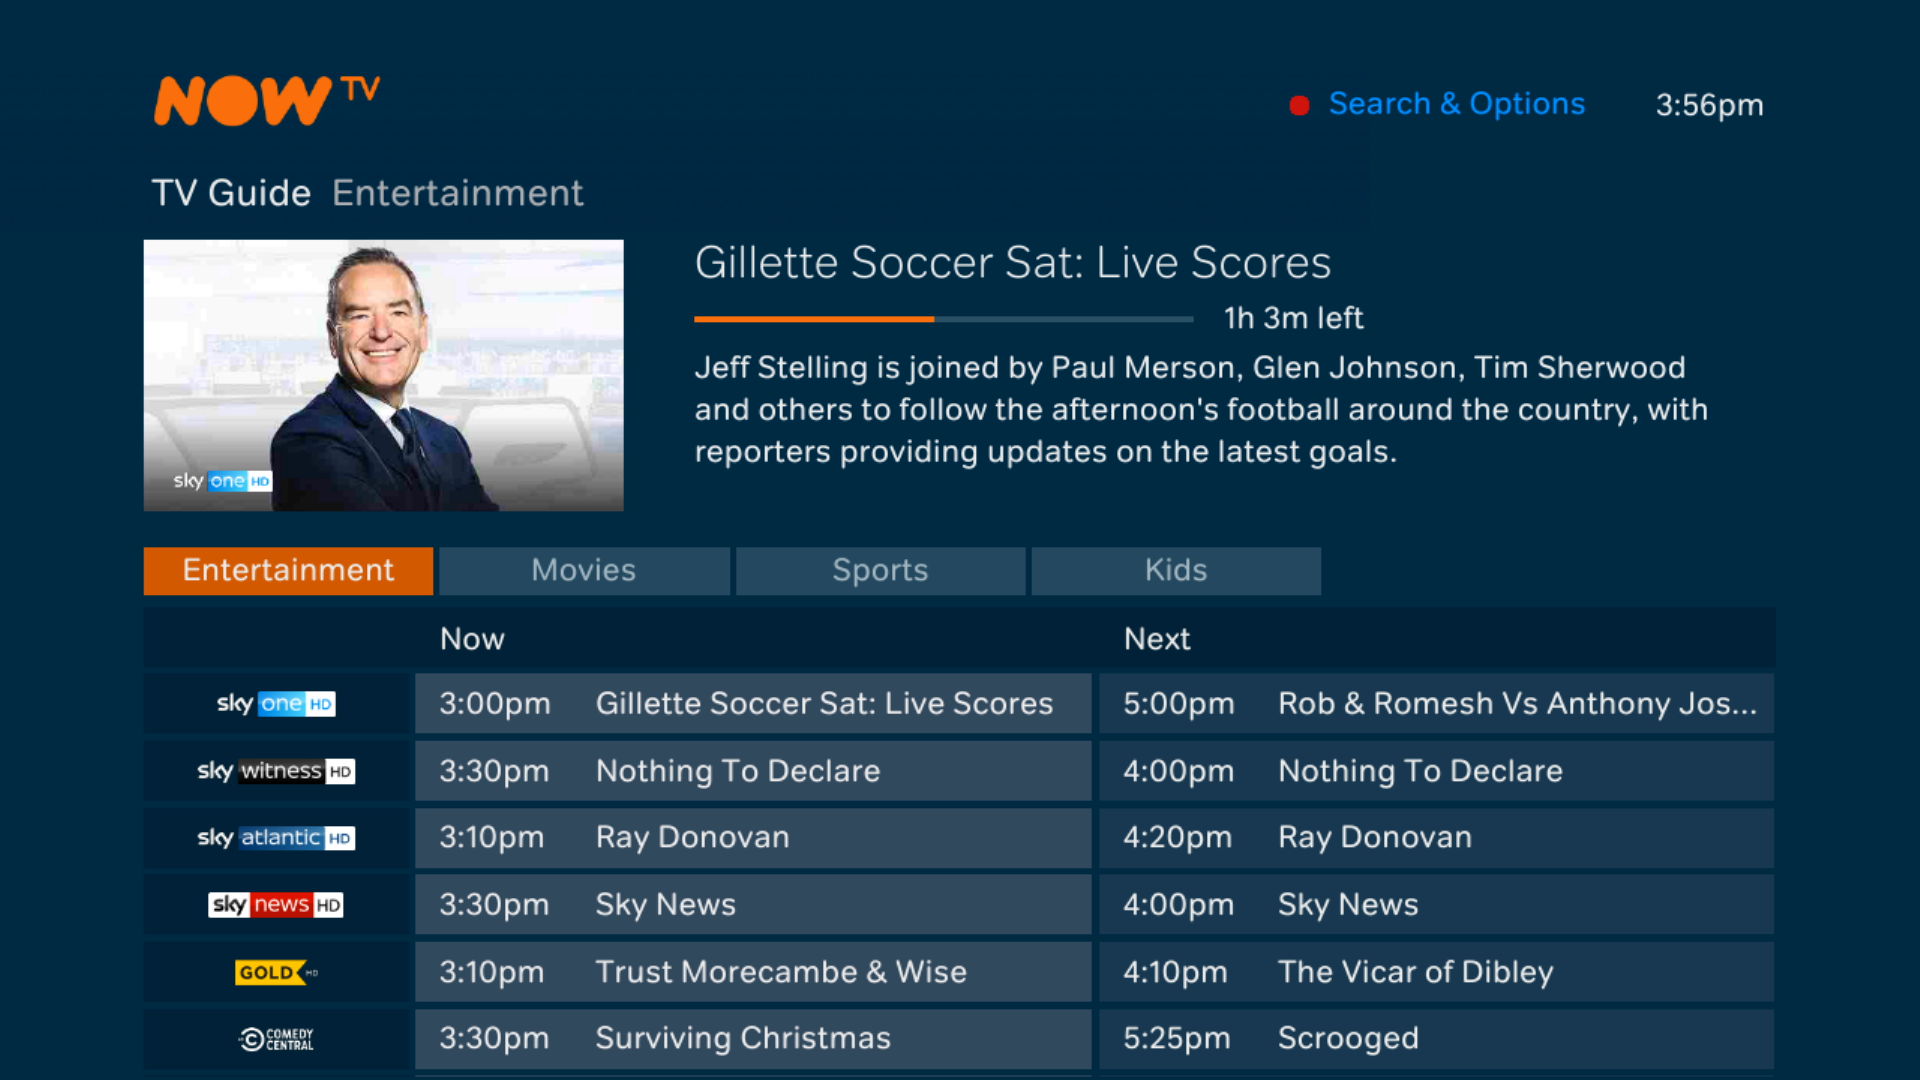Screen dimensions: 1920x1080
Task: Click the Gillette Soccer Sat progress bar
Action: 943,319
